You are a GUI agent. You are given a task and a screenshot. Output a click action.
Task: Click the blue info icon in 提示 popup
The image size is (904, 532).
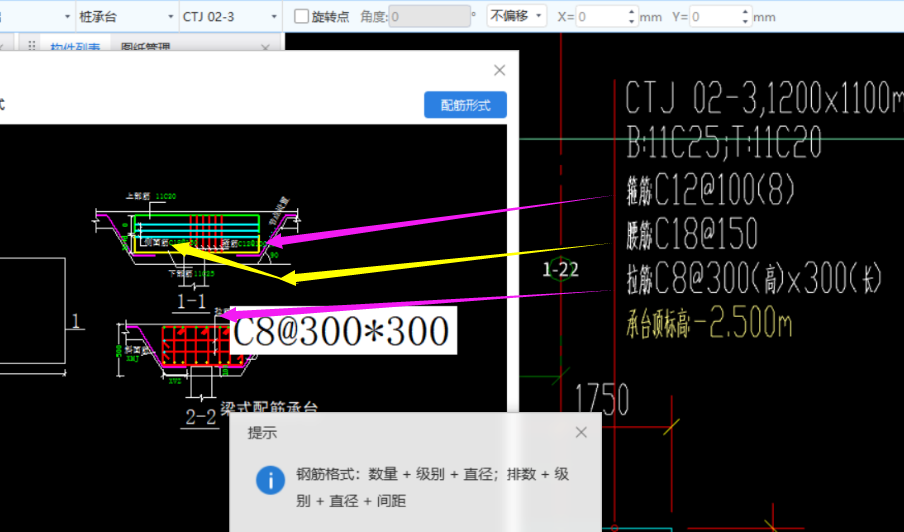coord(270,480)
